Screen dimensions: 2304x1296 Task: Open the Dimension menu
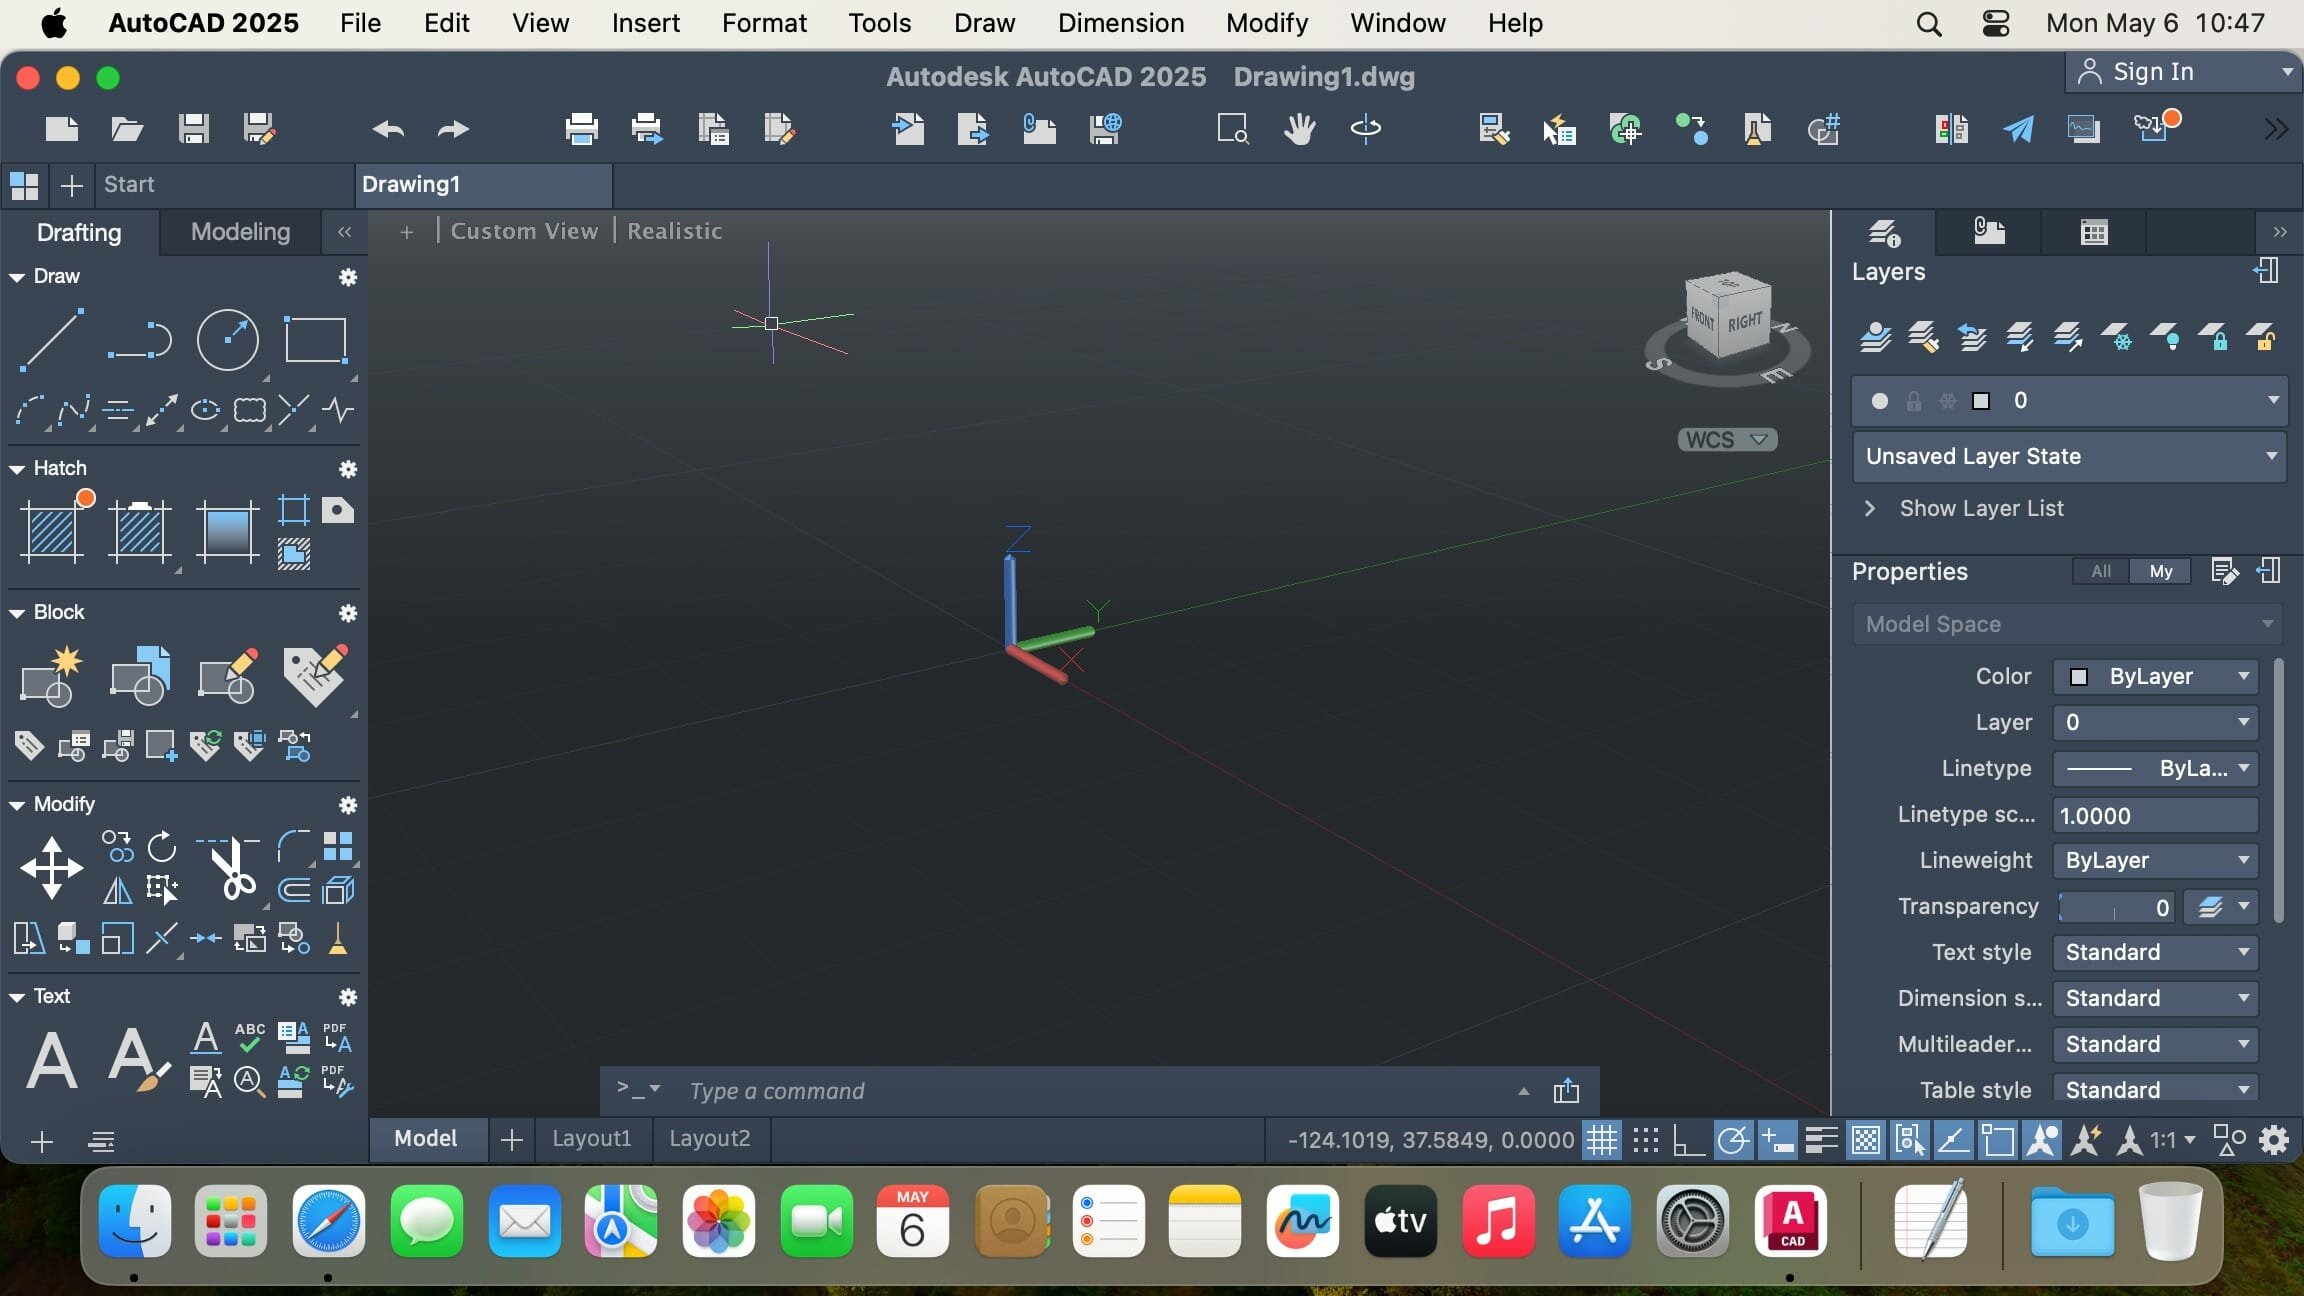(x=1120, y=23)
